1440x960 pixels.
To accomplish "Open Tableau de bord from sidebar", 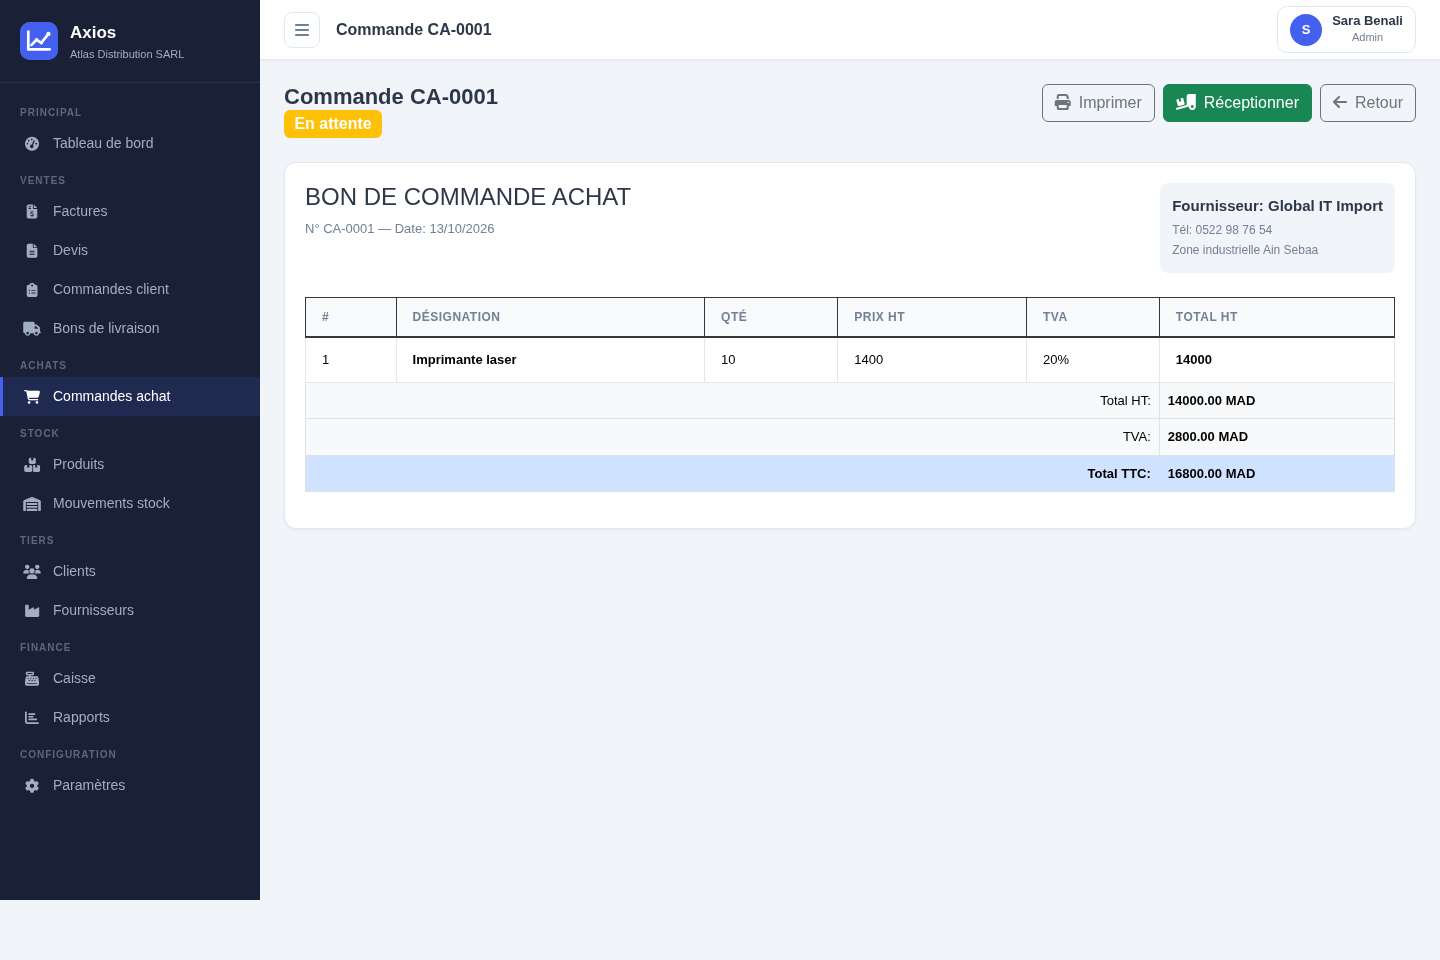I will click(130, 143).
